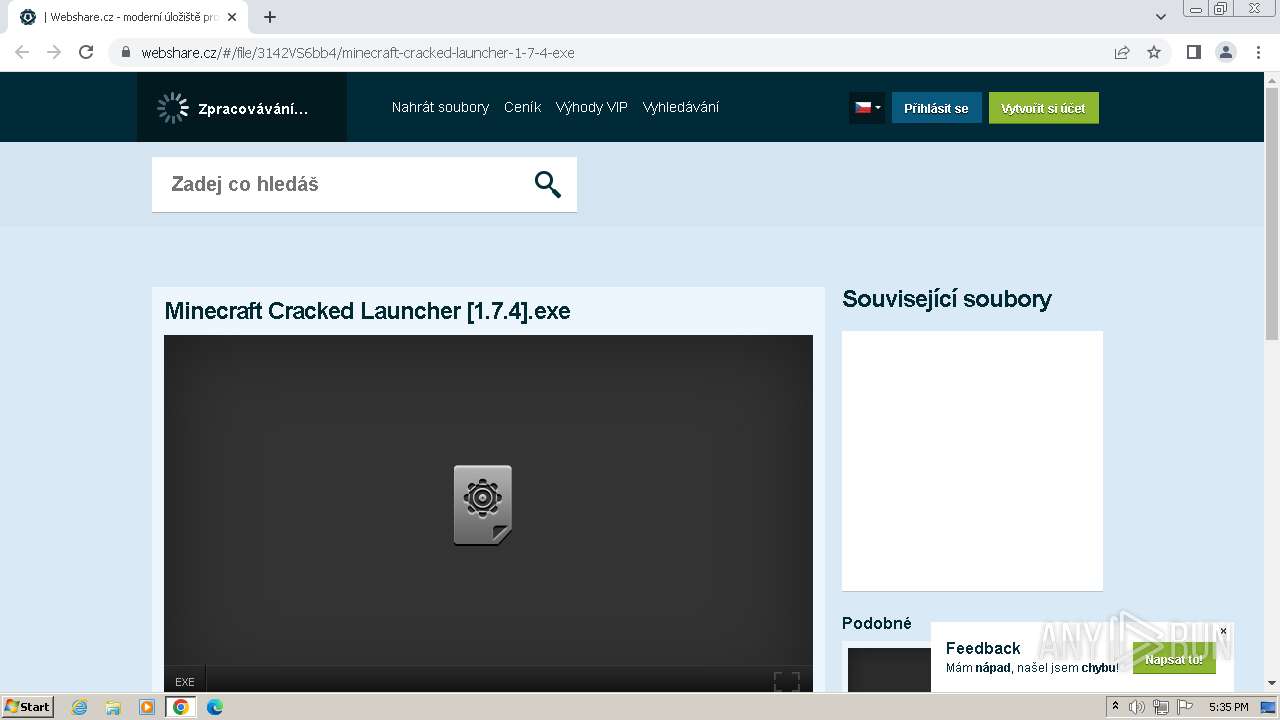Click the page scrollbar down arrow
The image size is (1280, 720).
coord(1272,684)
